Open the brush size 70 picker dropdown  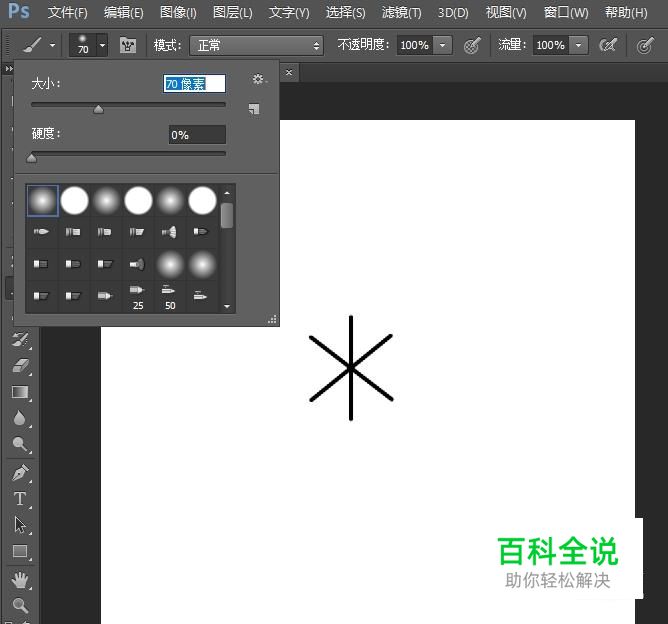(x=102, y=45)
